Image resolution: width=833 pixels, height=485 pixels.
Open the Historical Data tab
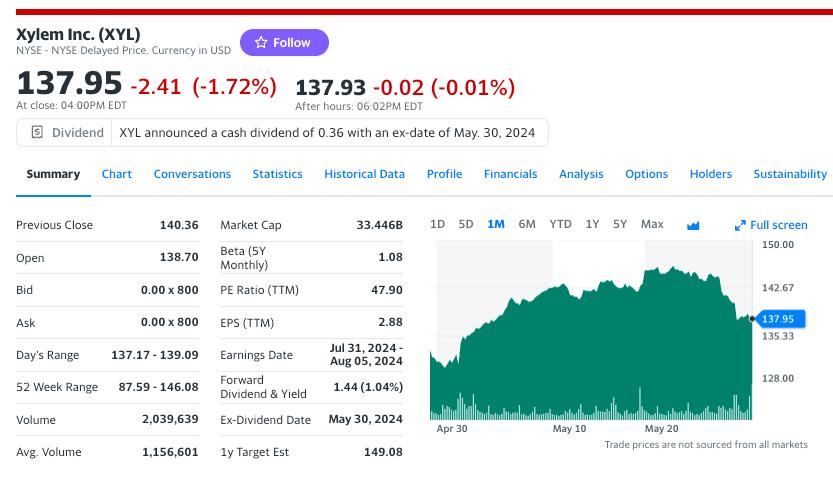364,174
